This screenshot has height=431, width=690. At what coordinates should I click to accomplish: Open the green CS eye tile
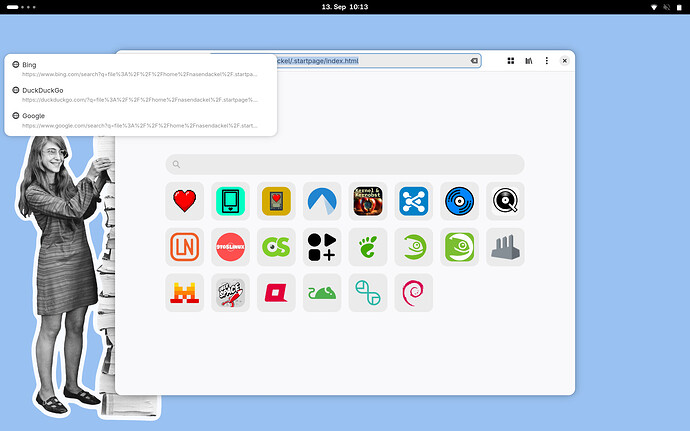[276, 247]
